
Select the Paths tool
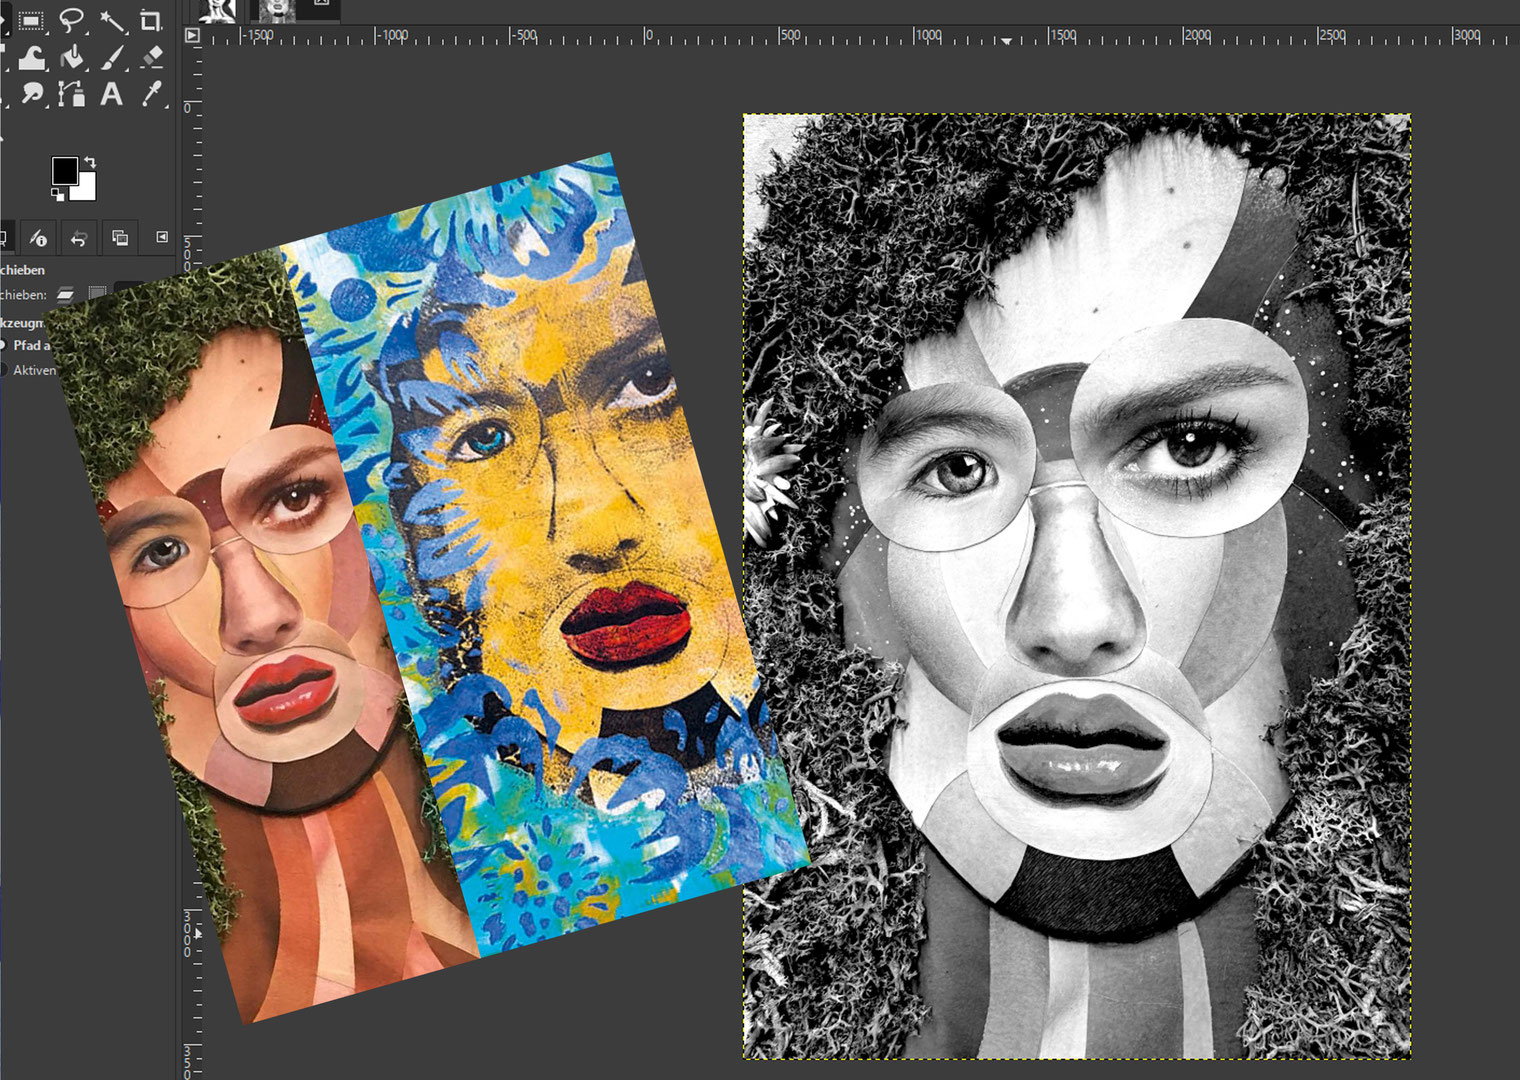71,94
